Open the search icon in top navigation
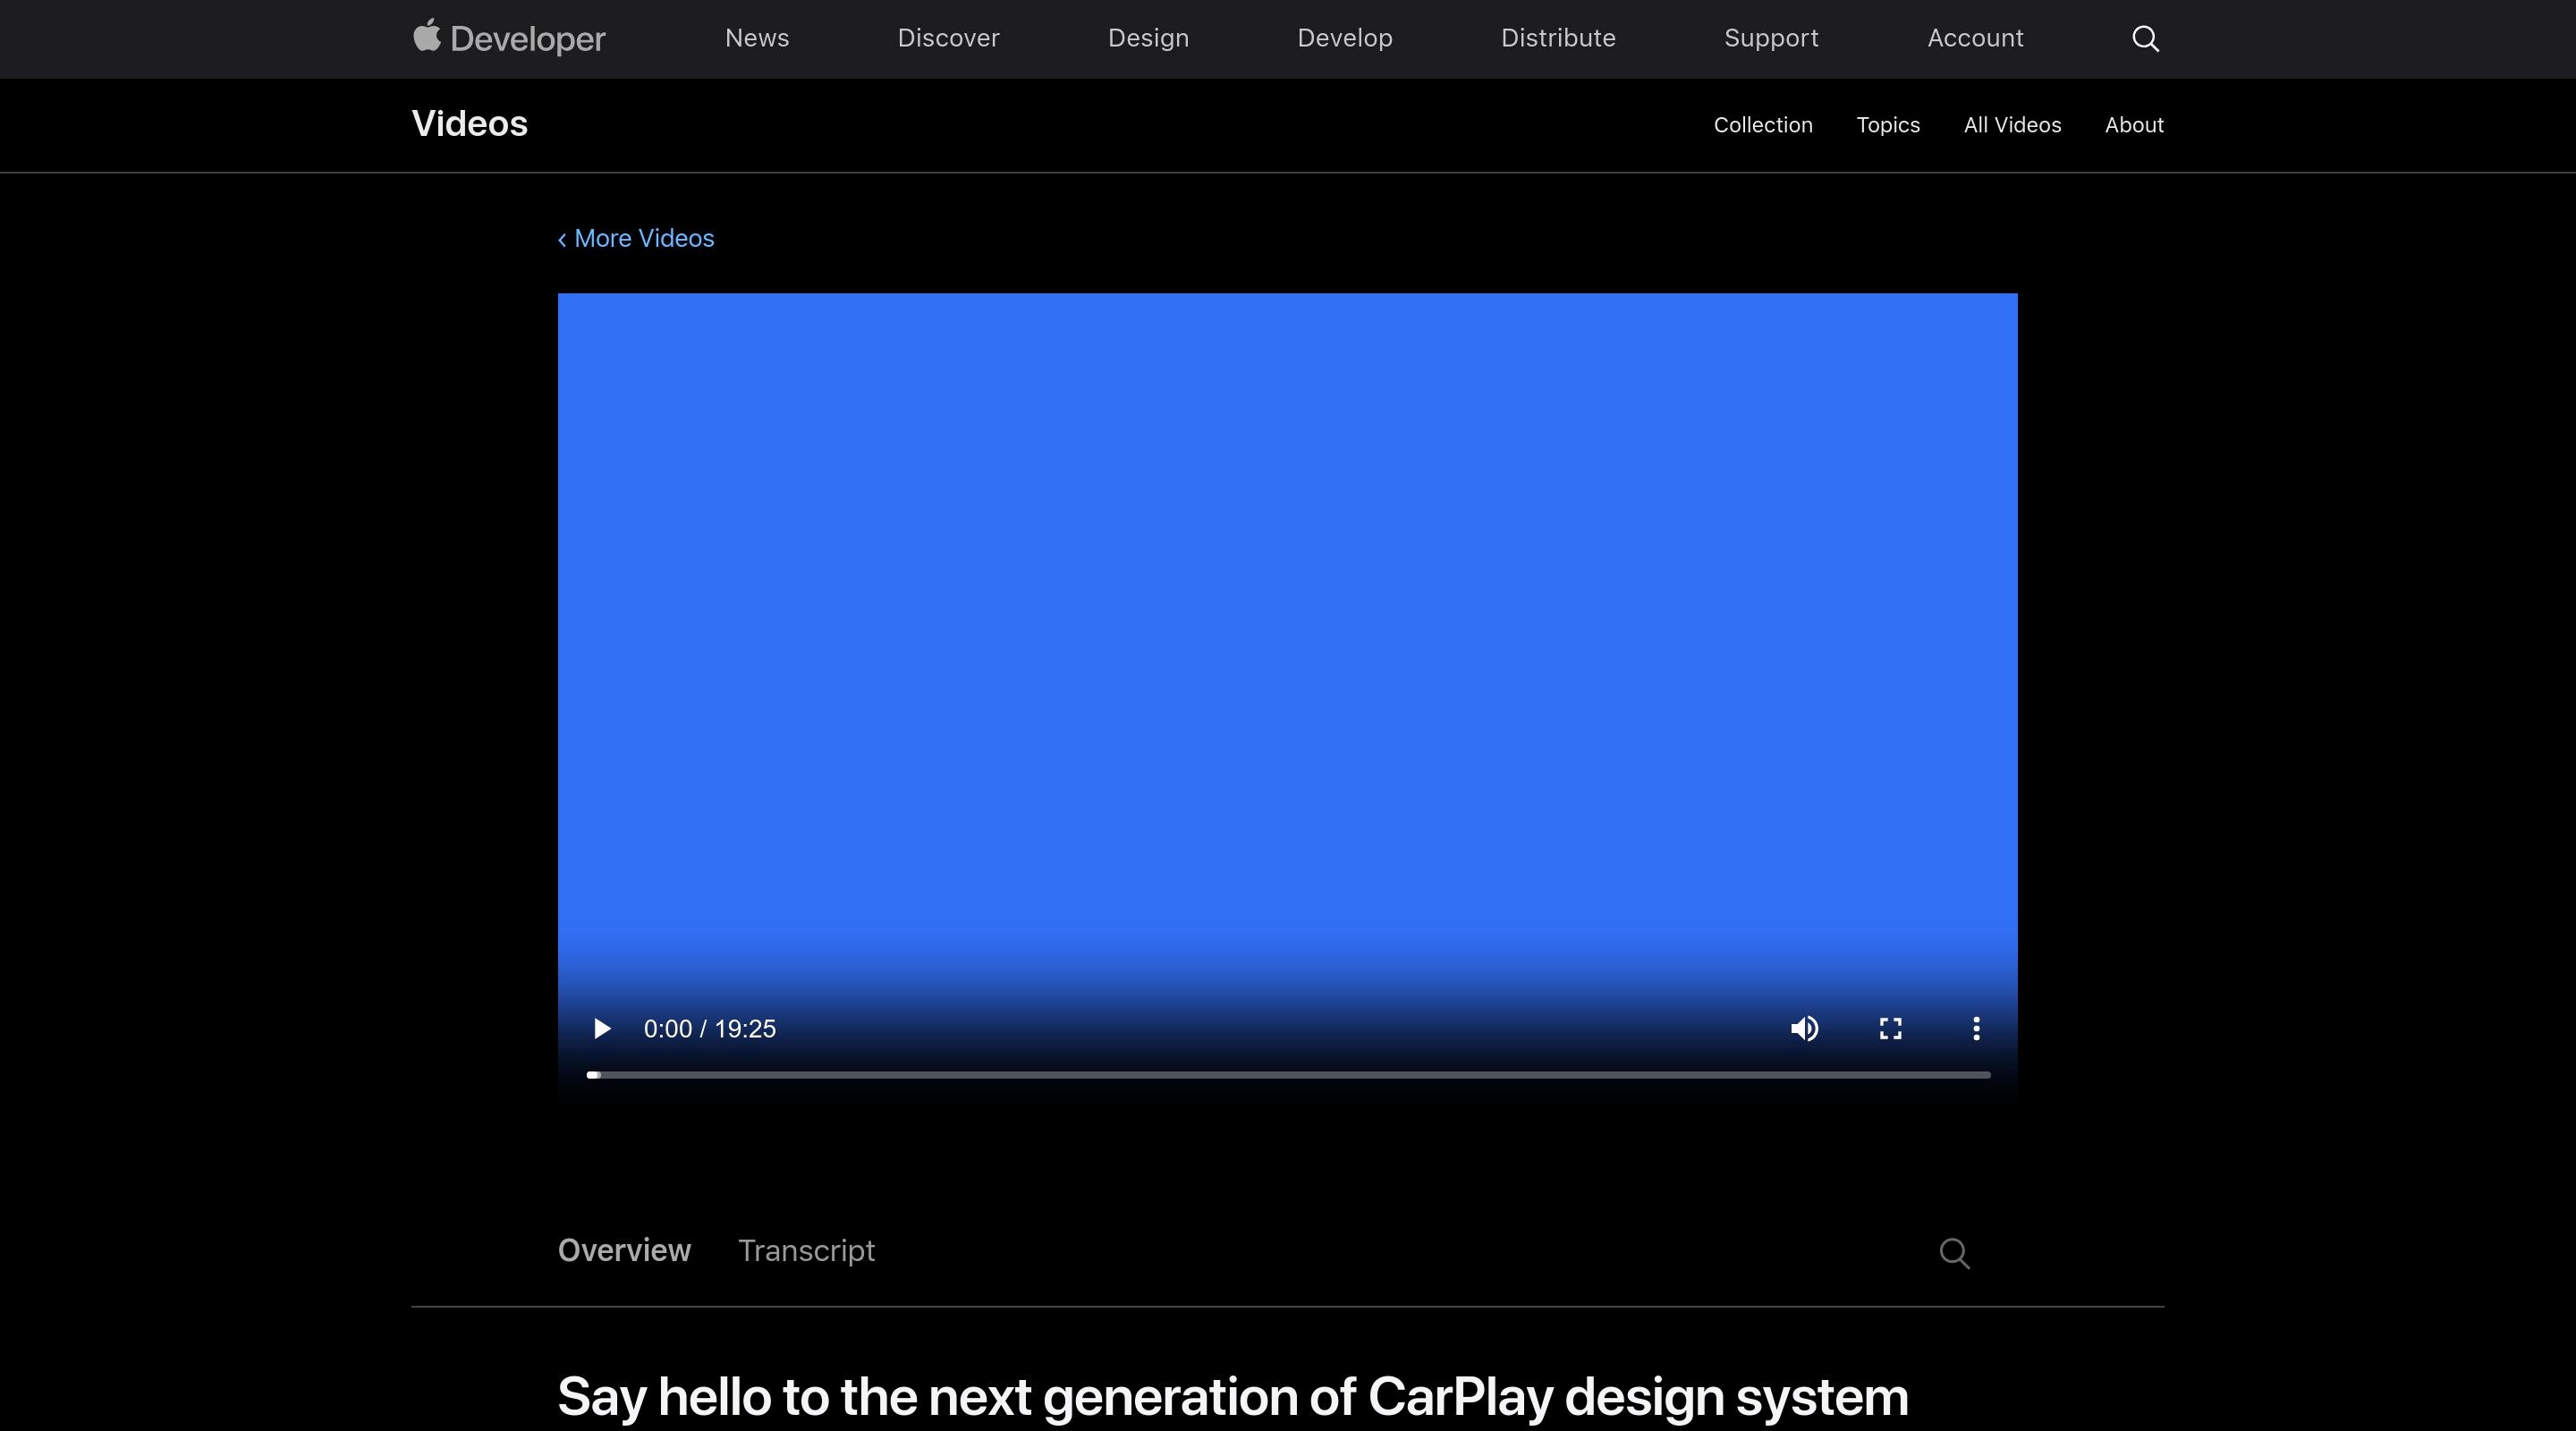This screenshot has height=1431, width=2576. pyautogui.click(x=2145, y=39)
